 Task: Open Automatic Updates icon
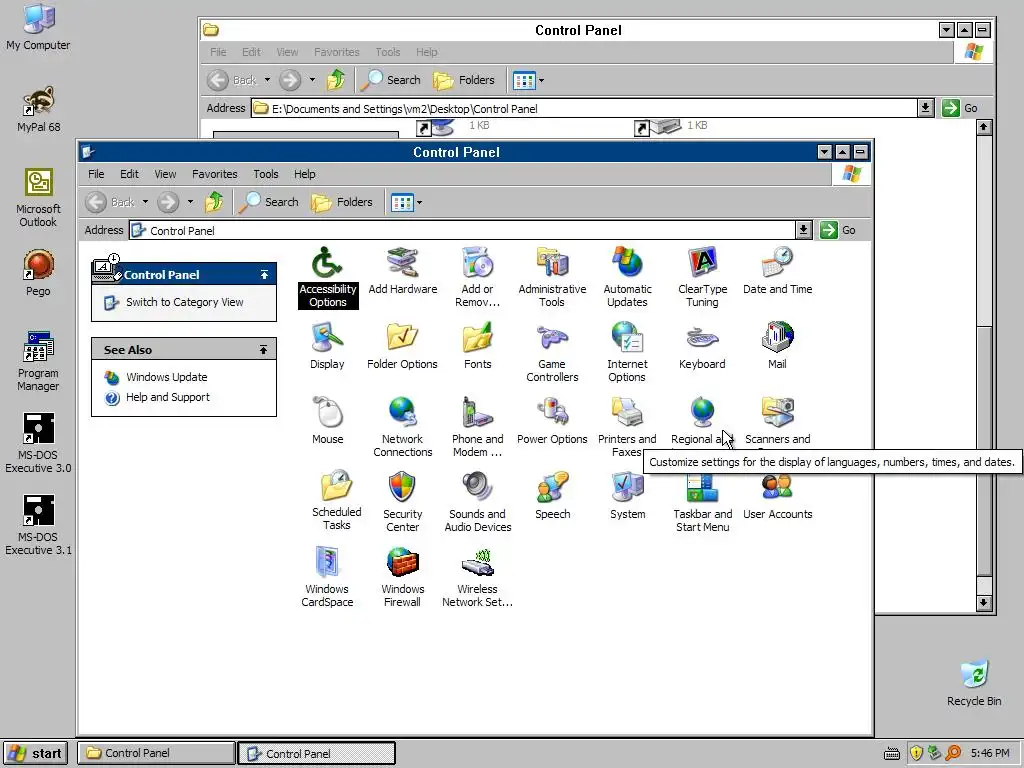tap(627, 277)
